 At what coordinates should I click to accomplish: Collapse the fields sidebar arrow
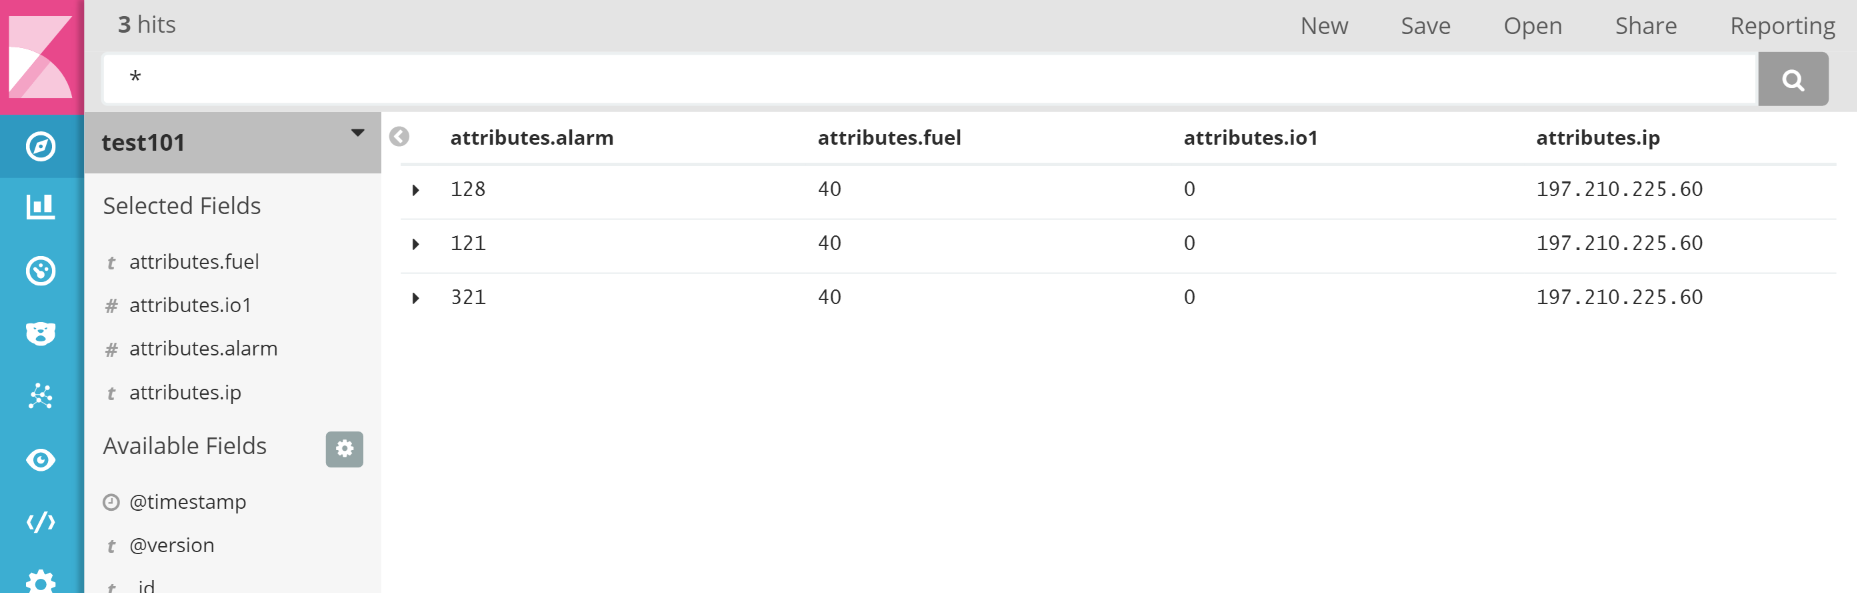point(399,137)
